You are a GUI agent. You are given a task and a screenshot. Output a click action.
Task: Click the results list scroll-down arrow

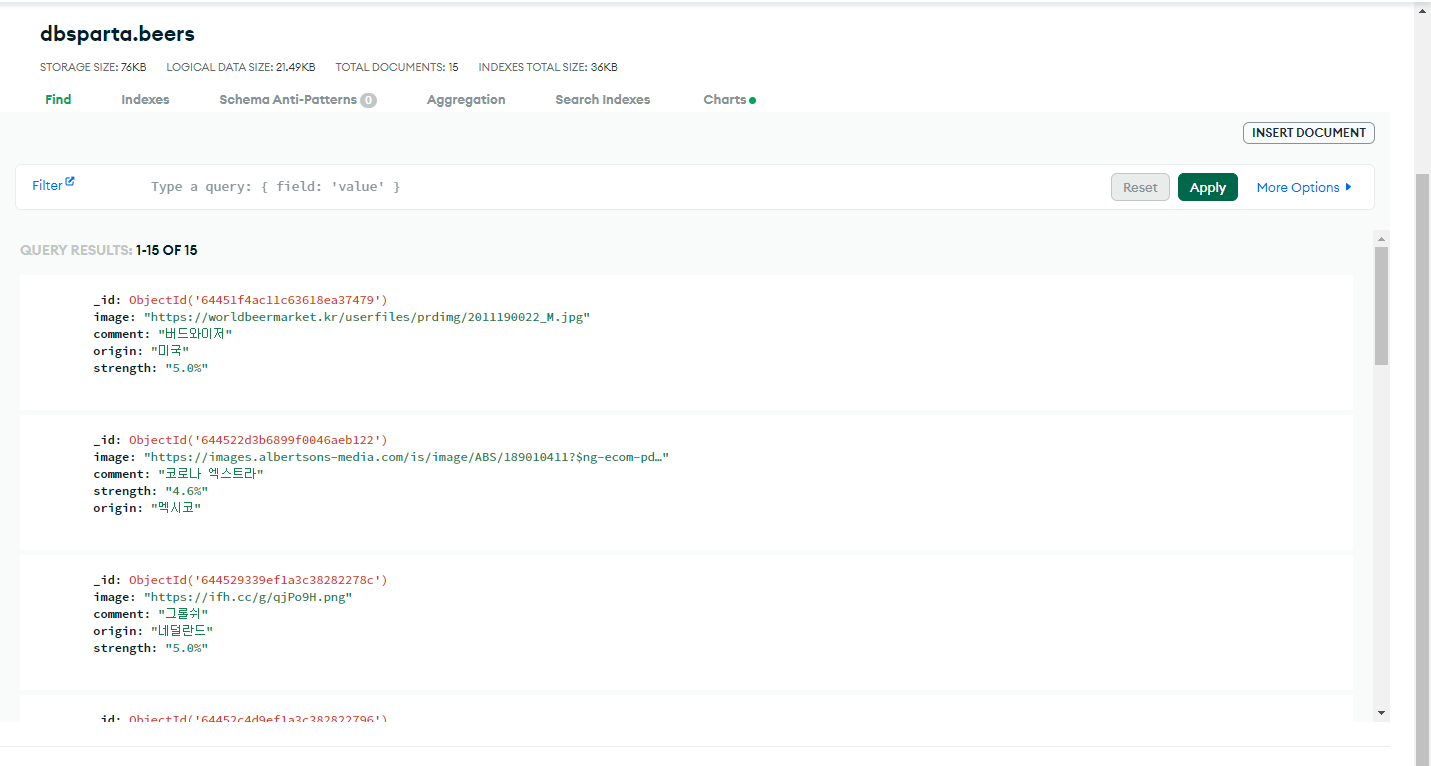1382,712
